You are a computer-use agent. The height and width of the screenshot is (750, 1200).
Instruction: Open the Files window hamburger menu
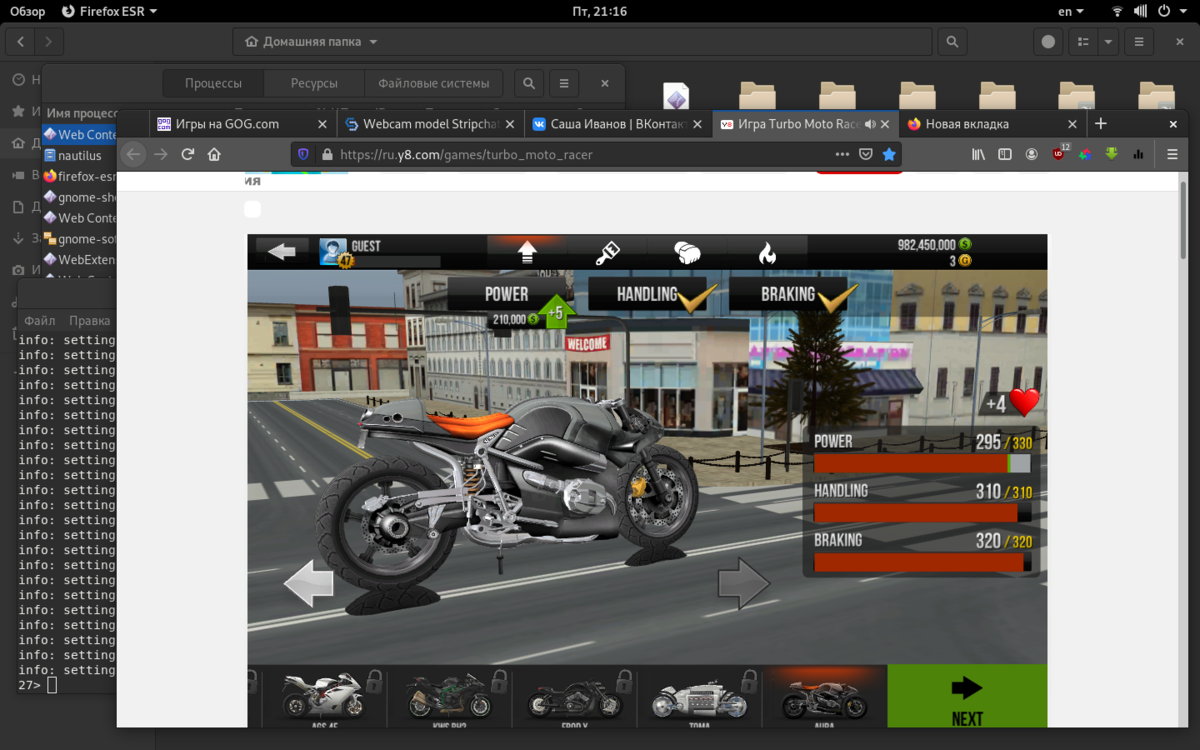1139,42
